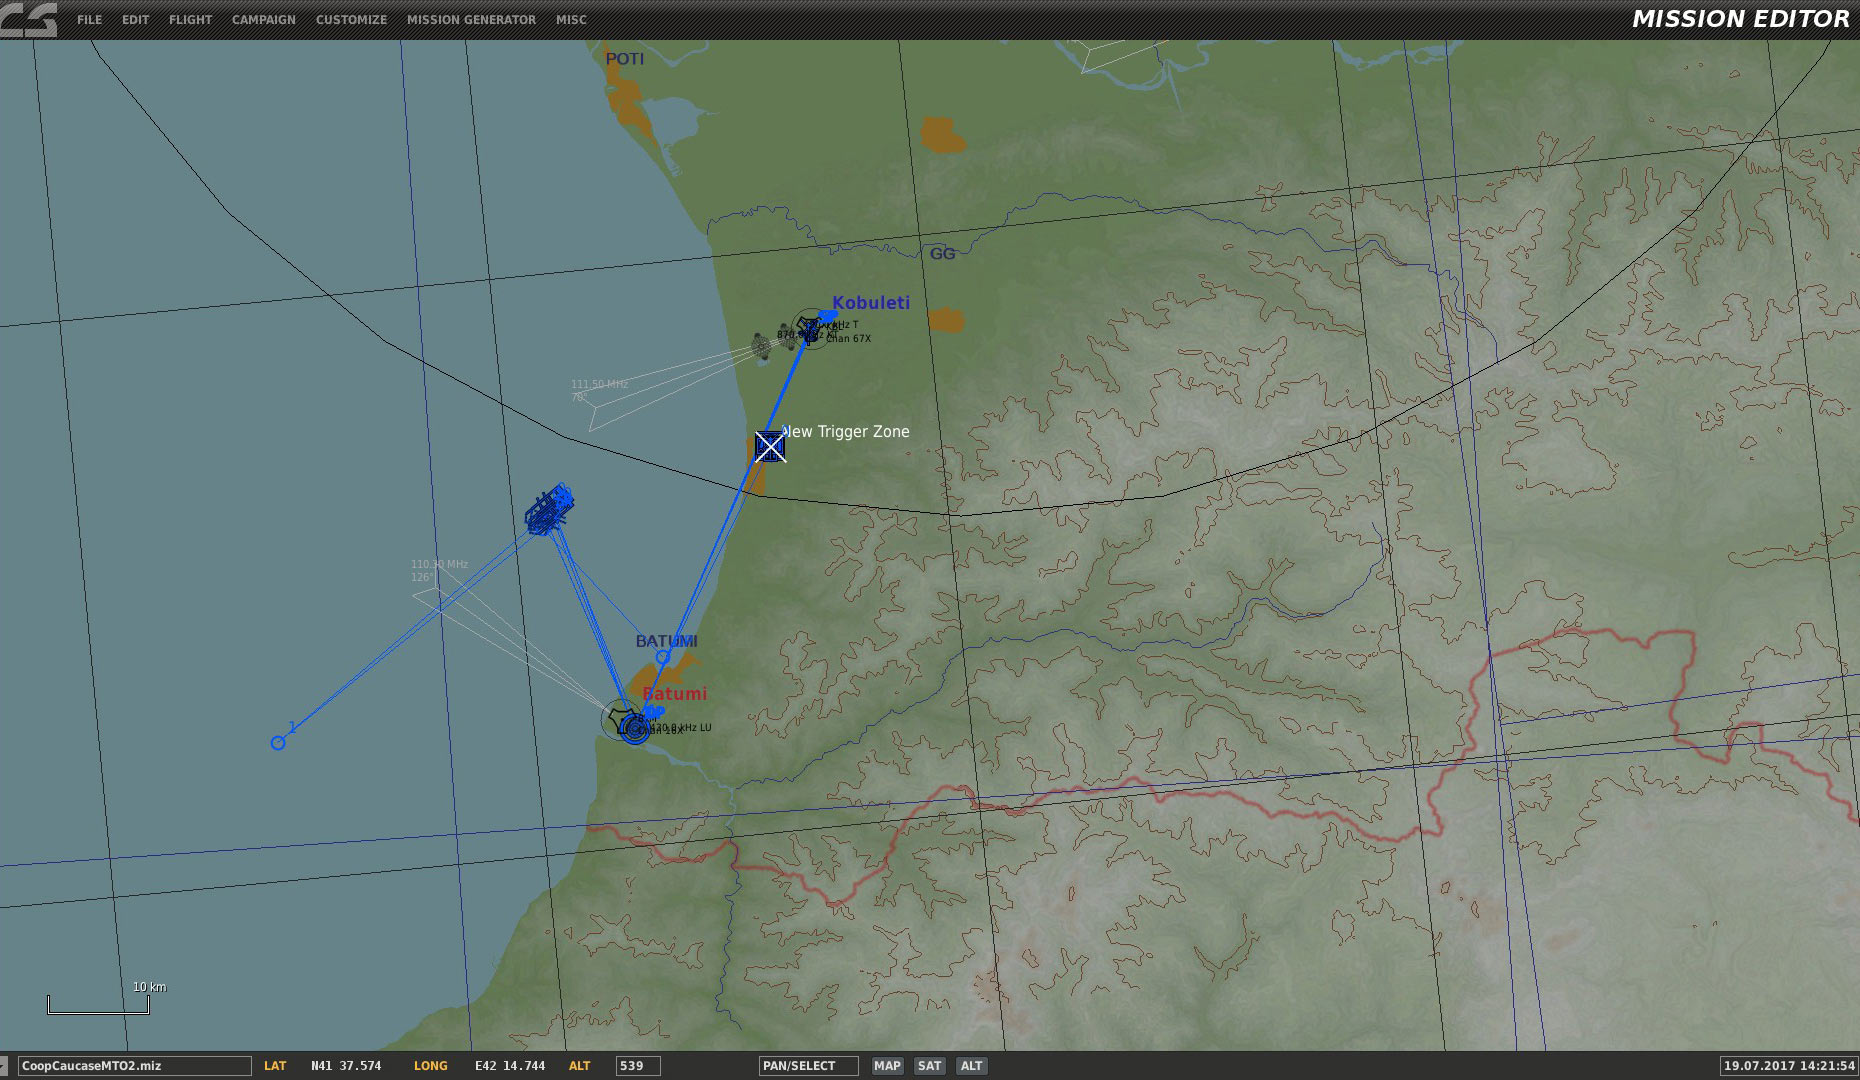The image size is (1860, 1080).
Task: Open the FILE menu
Action: (x=89, y=20)
